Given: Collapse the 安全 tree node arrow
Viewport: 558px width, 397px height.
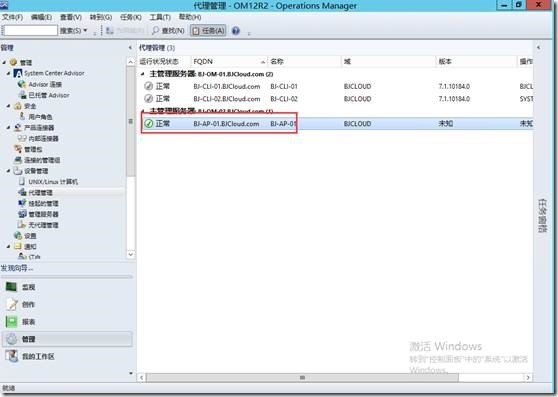Looking at the screenshot, I should tap(9, 106).
